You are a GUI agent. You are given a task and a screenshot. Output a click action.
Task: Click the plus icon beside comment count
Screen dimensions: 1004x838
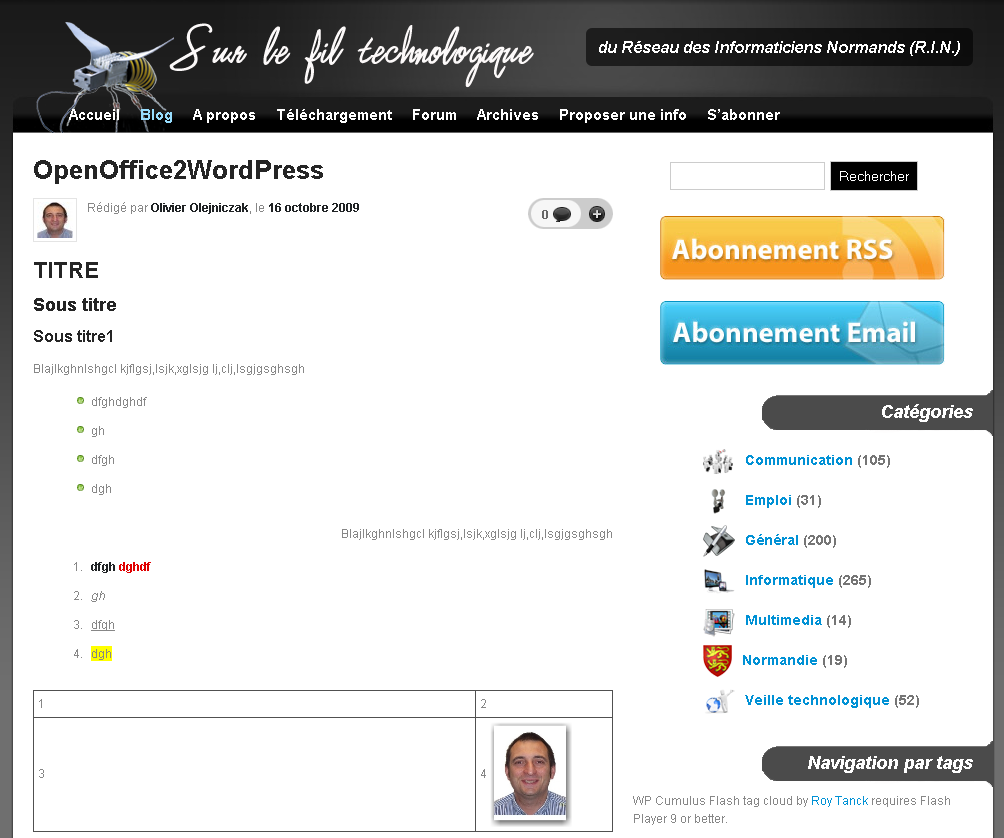[x=597, y=214]
